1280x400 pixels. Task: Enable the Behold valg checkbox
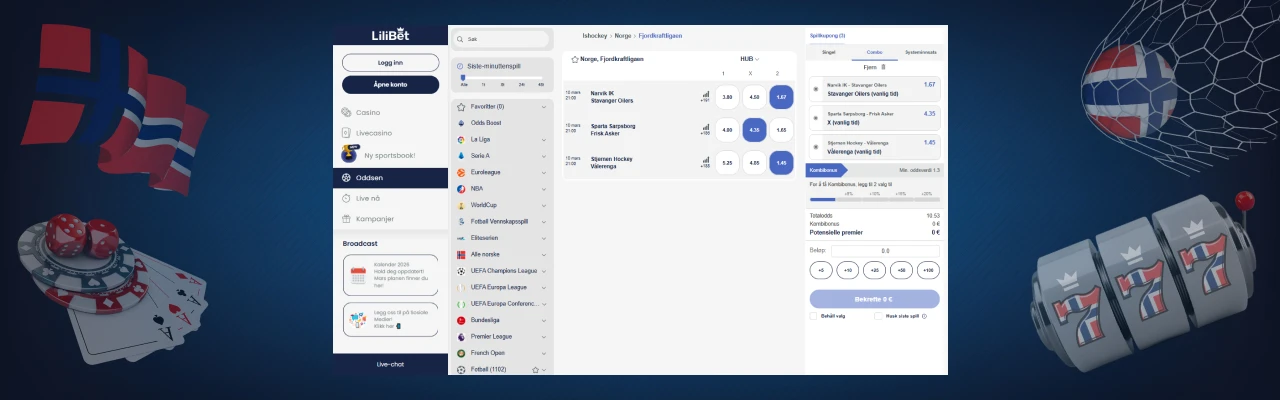click(x=813, y=316)
